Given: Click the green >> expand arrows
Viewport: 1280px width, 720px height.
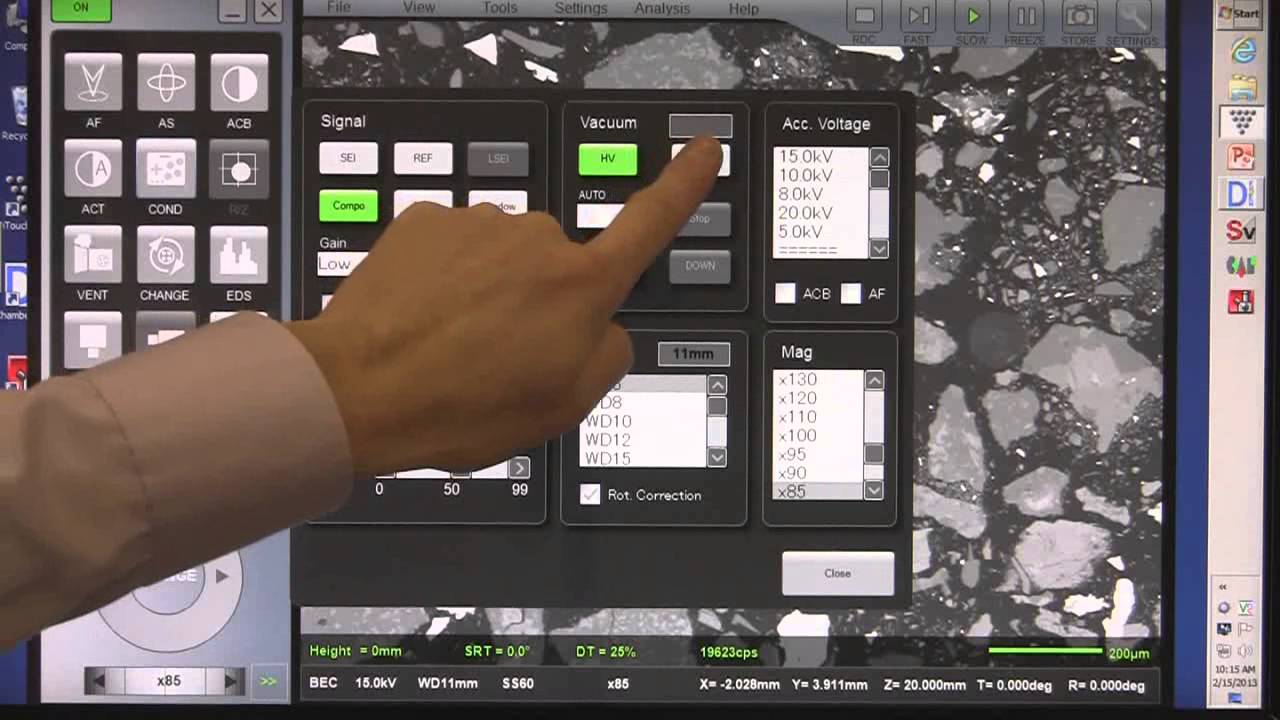Looking at the screenshot, I should coord(268,681).
